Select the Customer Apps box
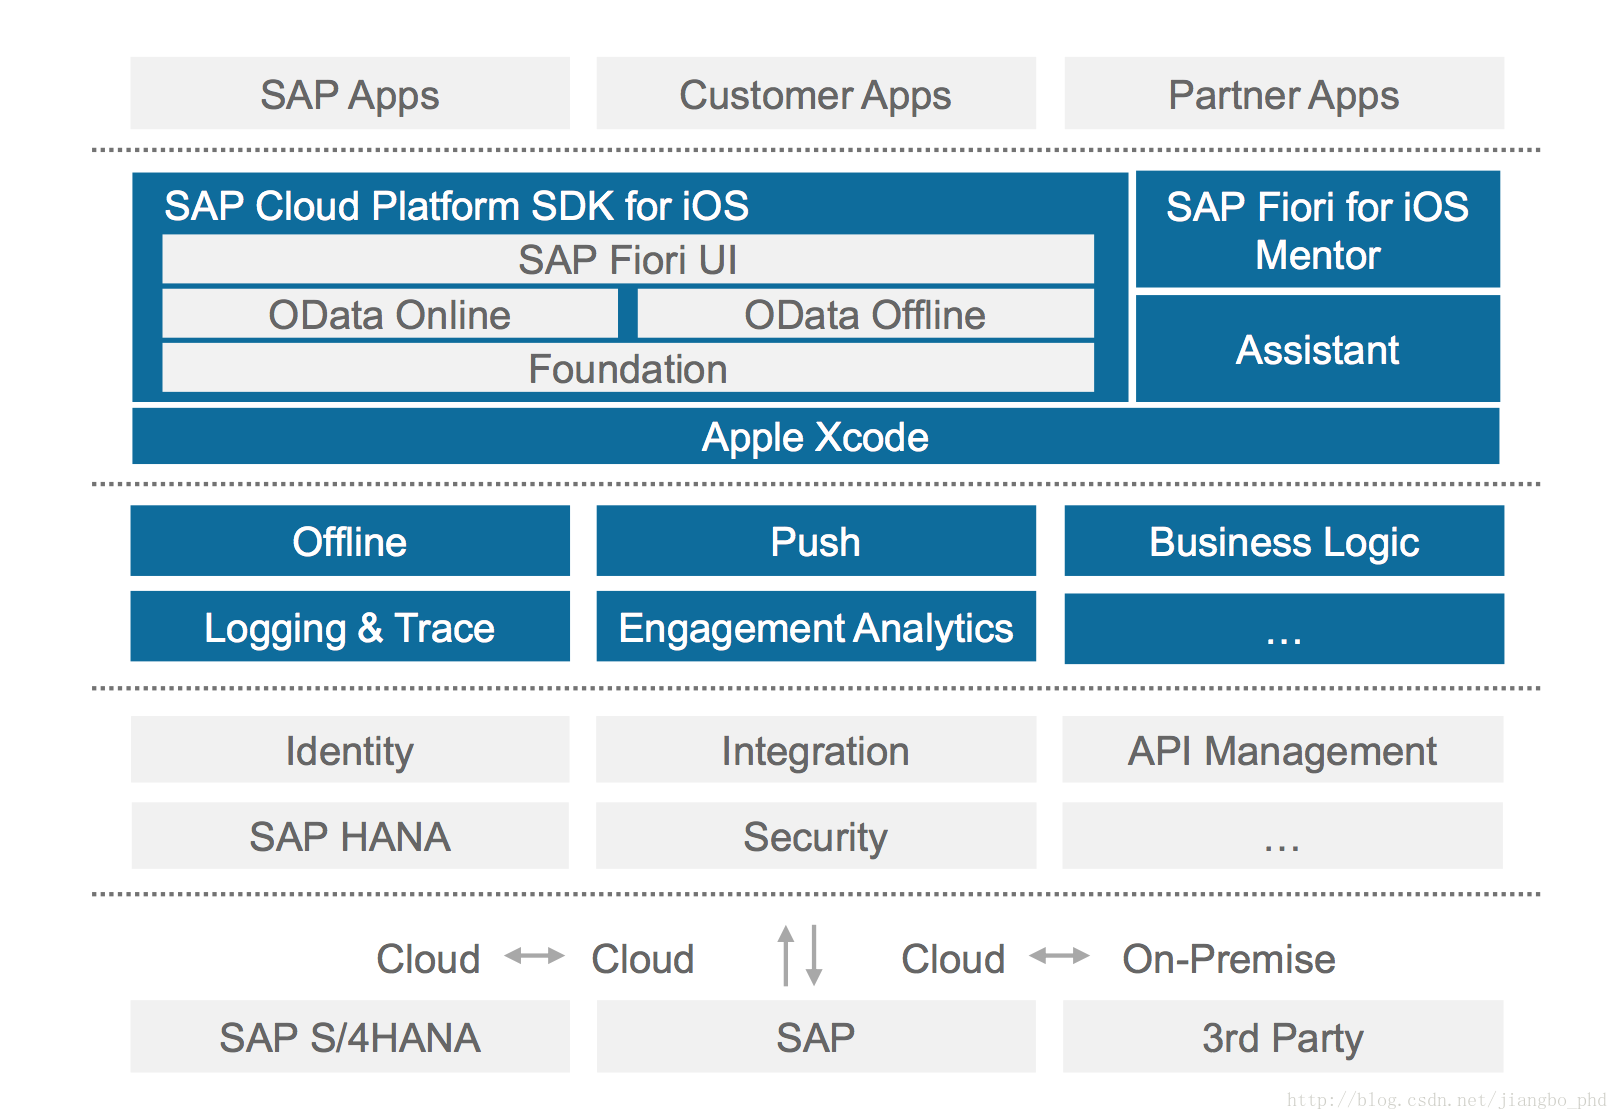Image resolution: width=1618 pixels, height=1120 pixels. (x=816, y=93)
